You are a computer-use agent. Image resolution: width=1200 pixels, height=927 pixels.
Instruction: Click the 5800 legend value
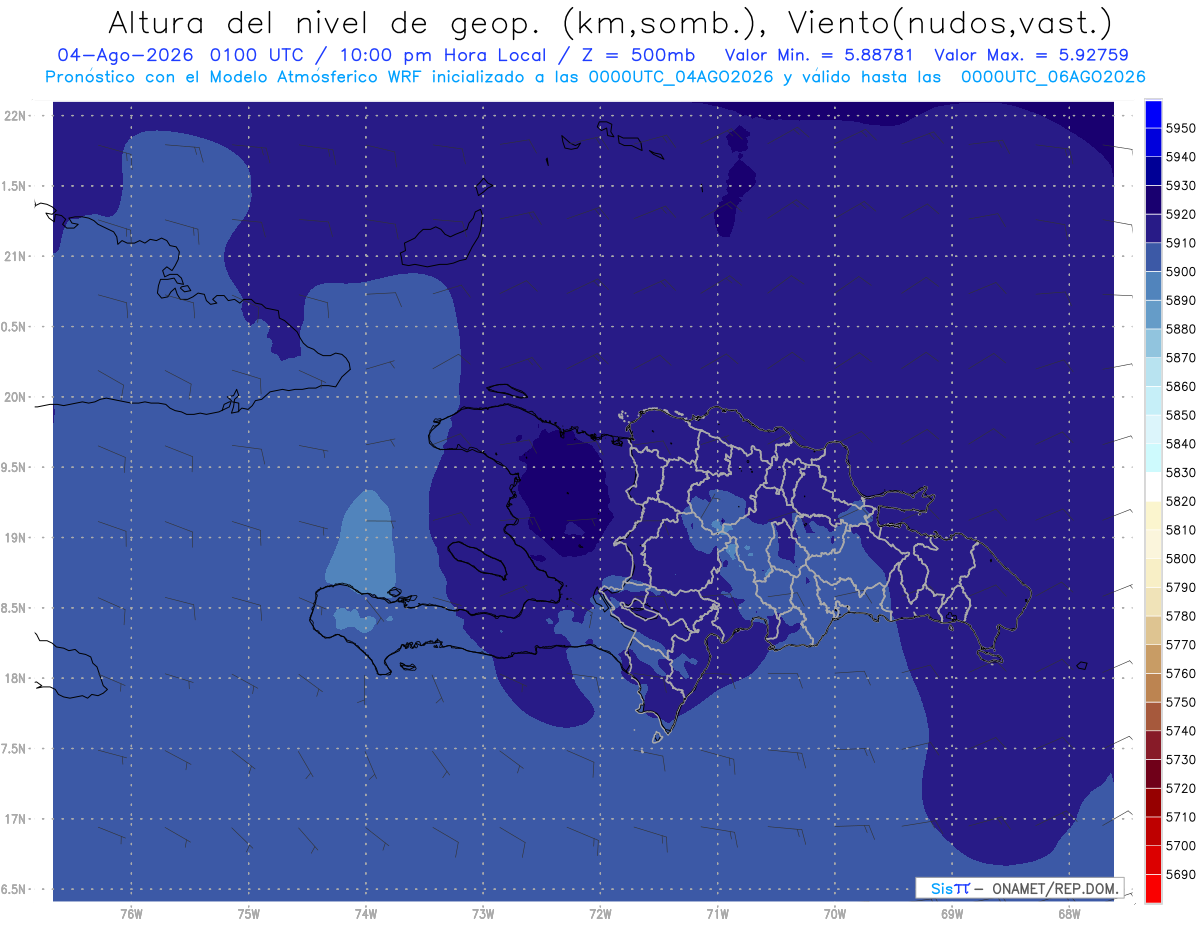[x=1181, y=558]
